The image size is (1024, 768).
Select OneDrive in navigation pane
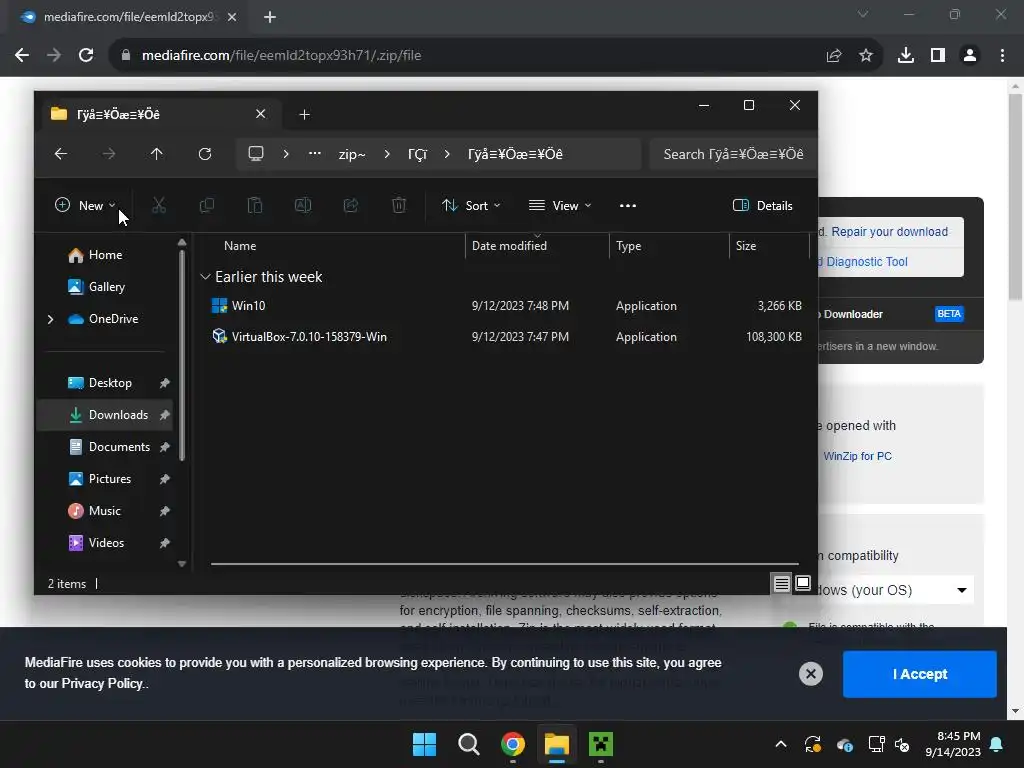(x=104, y=319)
